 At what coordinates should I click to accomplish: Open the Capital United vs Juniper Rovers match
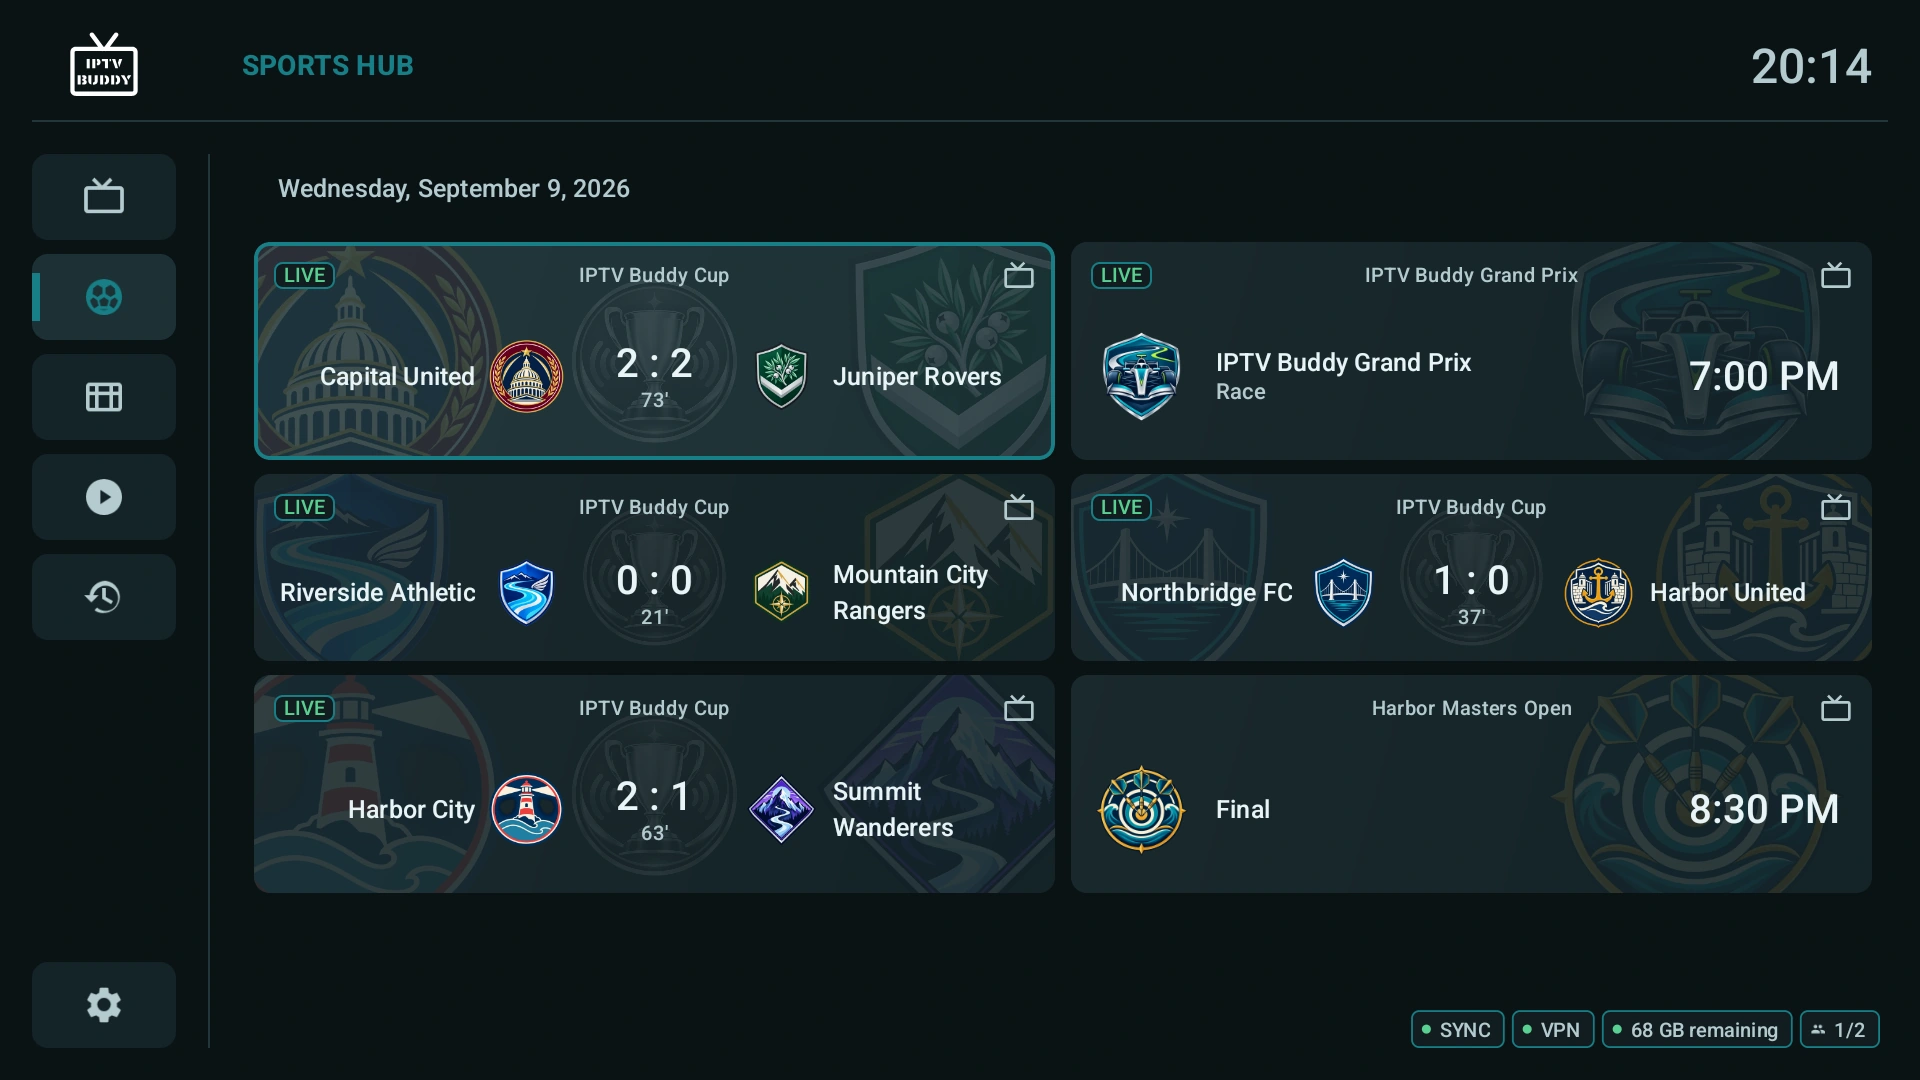[x=654, y=351]
